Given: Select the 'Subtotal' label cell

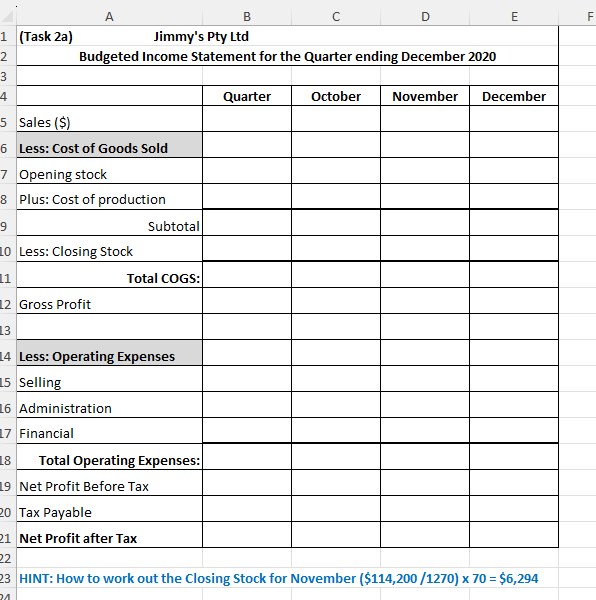Looking at the screenshot, I should [x=109, y=223].
